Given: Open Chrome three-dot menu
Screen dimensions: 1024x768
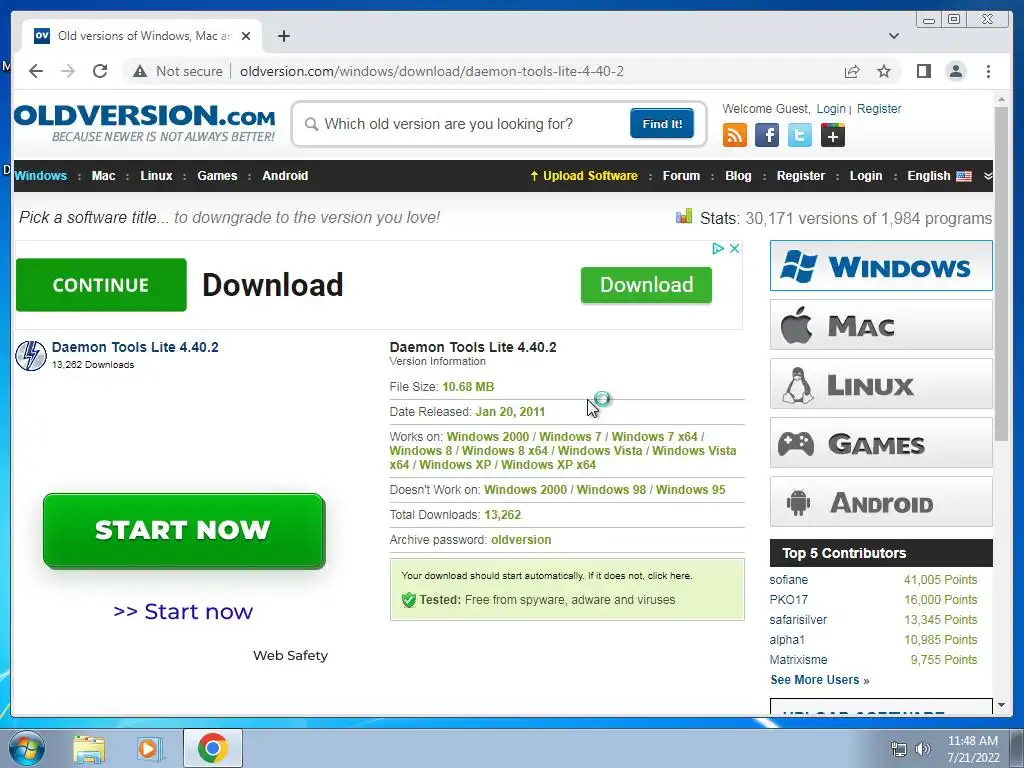Looking at the screenshot, I should tap(988, 71).
